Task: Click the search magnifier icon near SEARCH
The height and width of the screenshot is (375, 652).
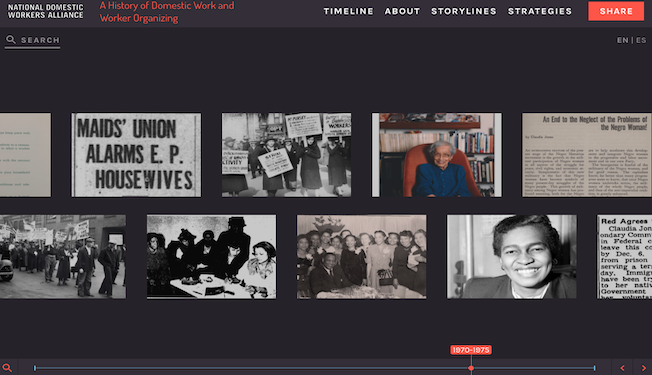Action: point(11,39)
